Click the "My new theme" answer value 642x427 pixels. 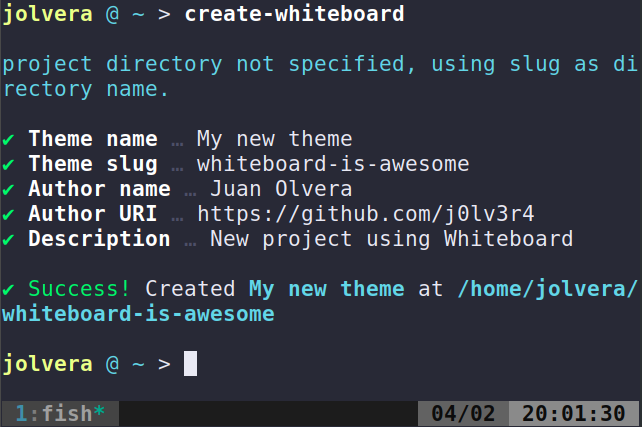(274, 139)
